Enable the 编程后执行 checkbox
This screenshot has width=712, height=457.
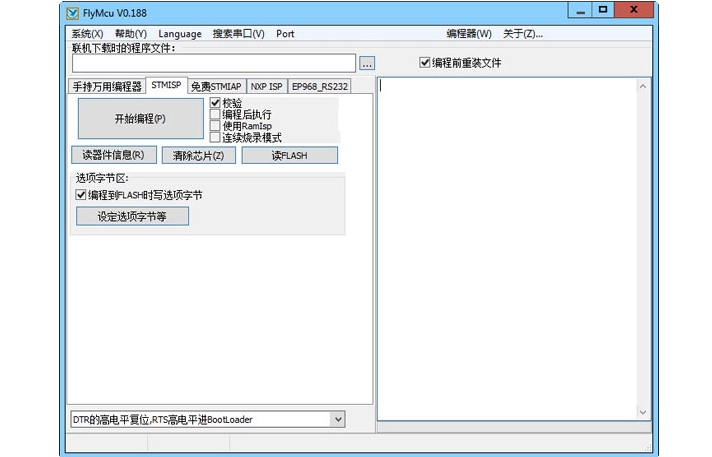pos(241,114)
